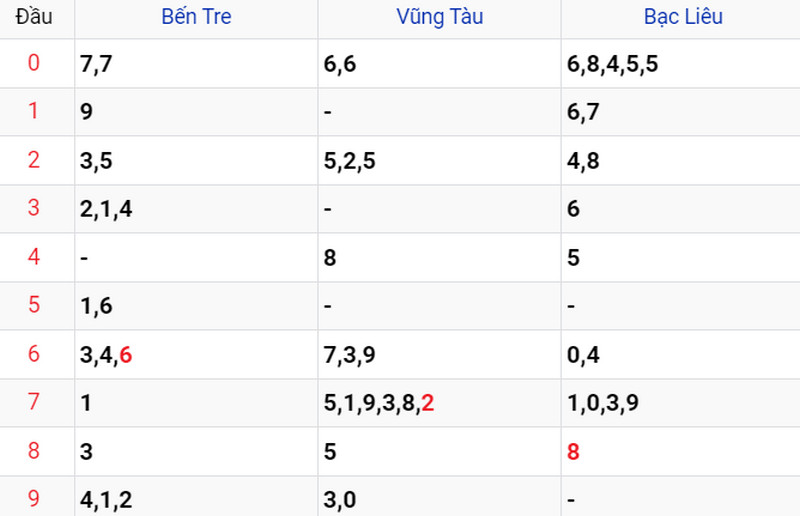Select row header 1 in Đầu column
800x516 pixels.
click(x=34, y=111)
